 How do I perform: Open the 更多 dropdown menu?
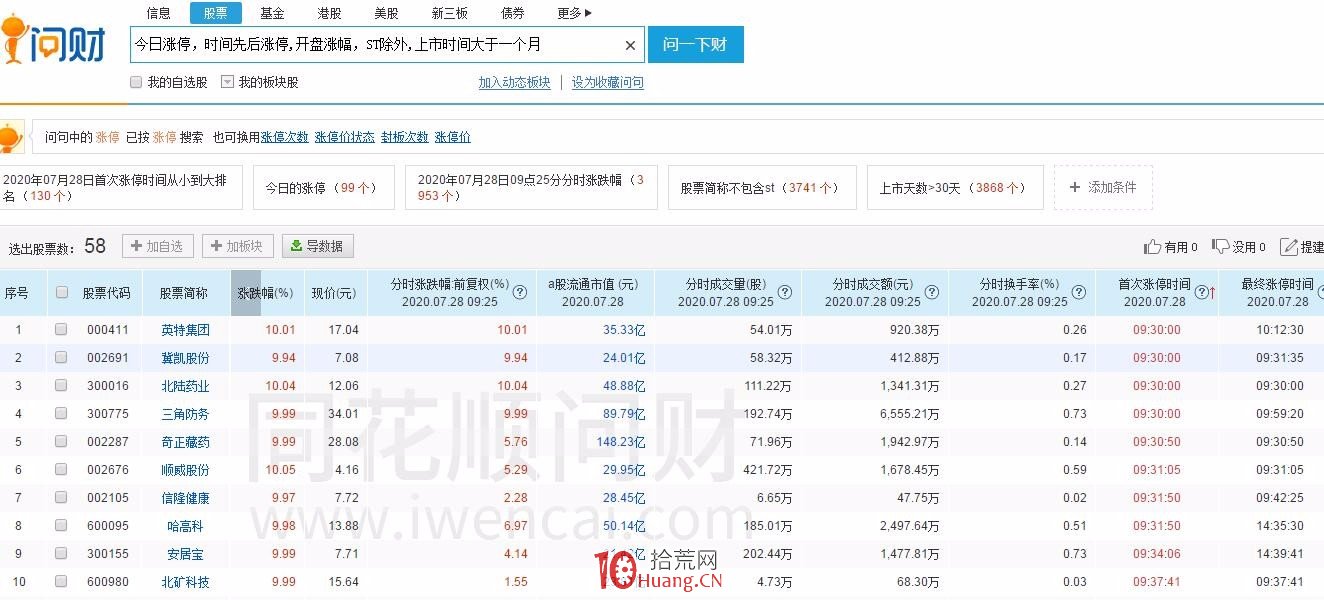pyautogui.click(x=575, y=13)
